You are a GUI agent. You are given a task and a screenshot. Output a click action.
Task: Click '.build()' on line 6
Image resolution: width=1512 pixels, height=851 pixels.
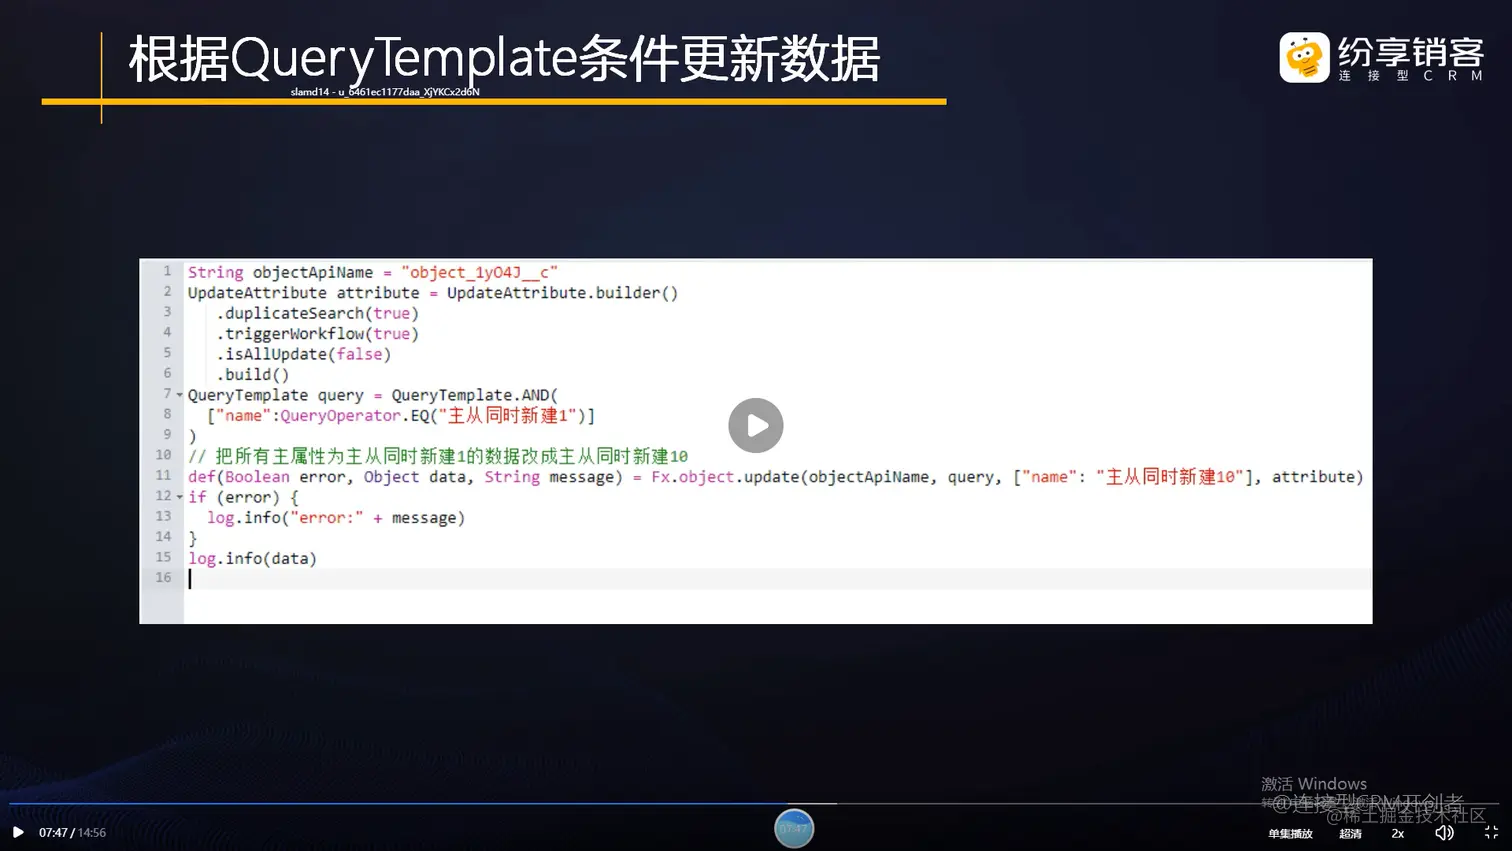(252, 375)
